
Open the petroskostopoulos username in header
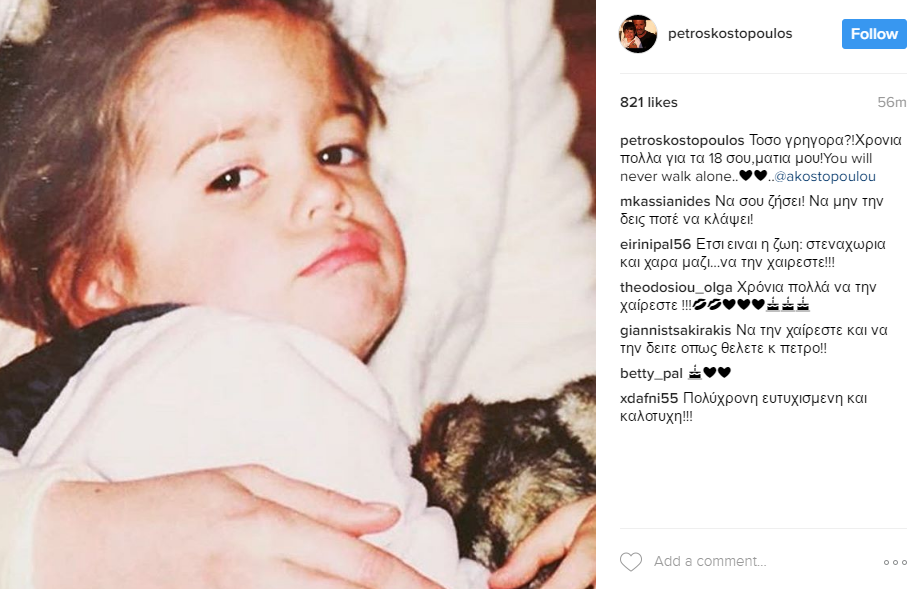tap(730, 34)
